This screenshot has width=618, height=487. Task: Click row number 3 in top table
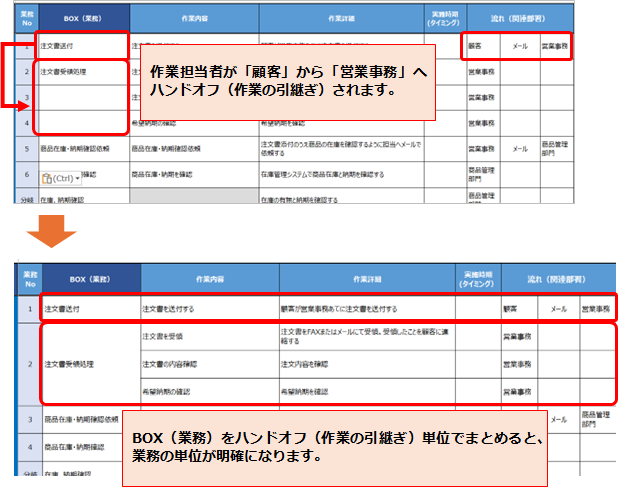(27, 97)
